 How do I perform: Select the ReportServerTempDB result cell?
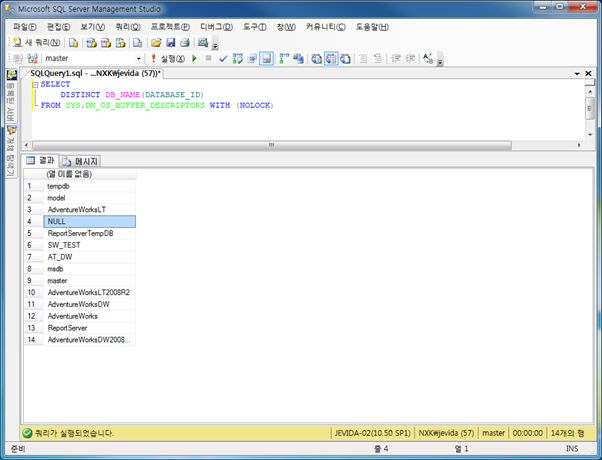(89, 233)
